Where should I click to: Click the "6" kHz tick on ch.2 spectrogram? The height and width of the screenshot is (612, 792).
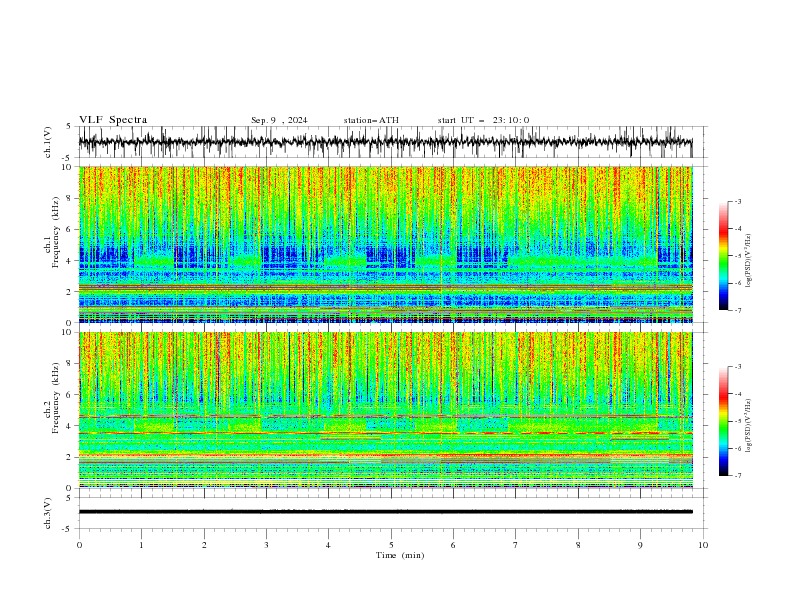click(x=71, y=395)
